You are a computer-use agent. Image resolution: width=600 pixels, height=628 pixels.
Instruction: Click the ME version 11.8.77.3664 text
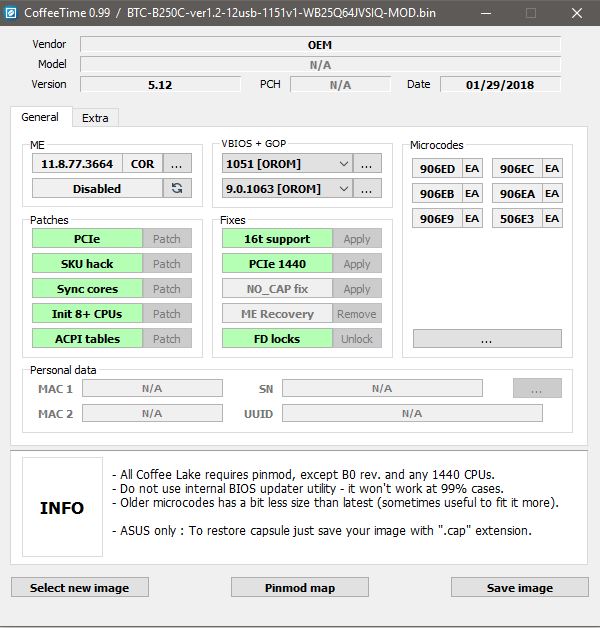[x=77, y=164]
